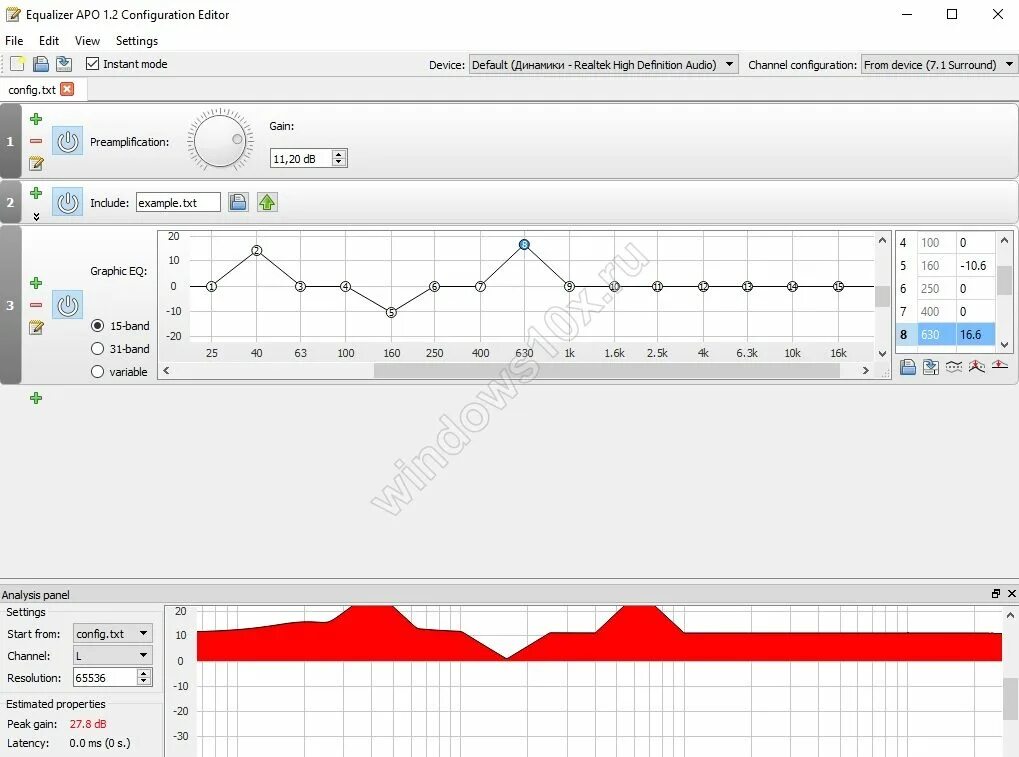Screen dimensions: 1019x757
Task: Import Graphic EQ curve from file
Action: click(x=908, y=367)
